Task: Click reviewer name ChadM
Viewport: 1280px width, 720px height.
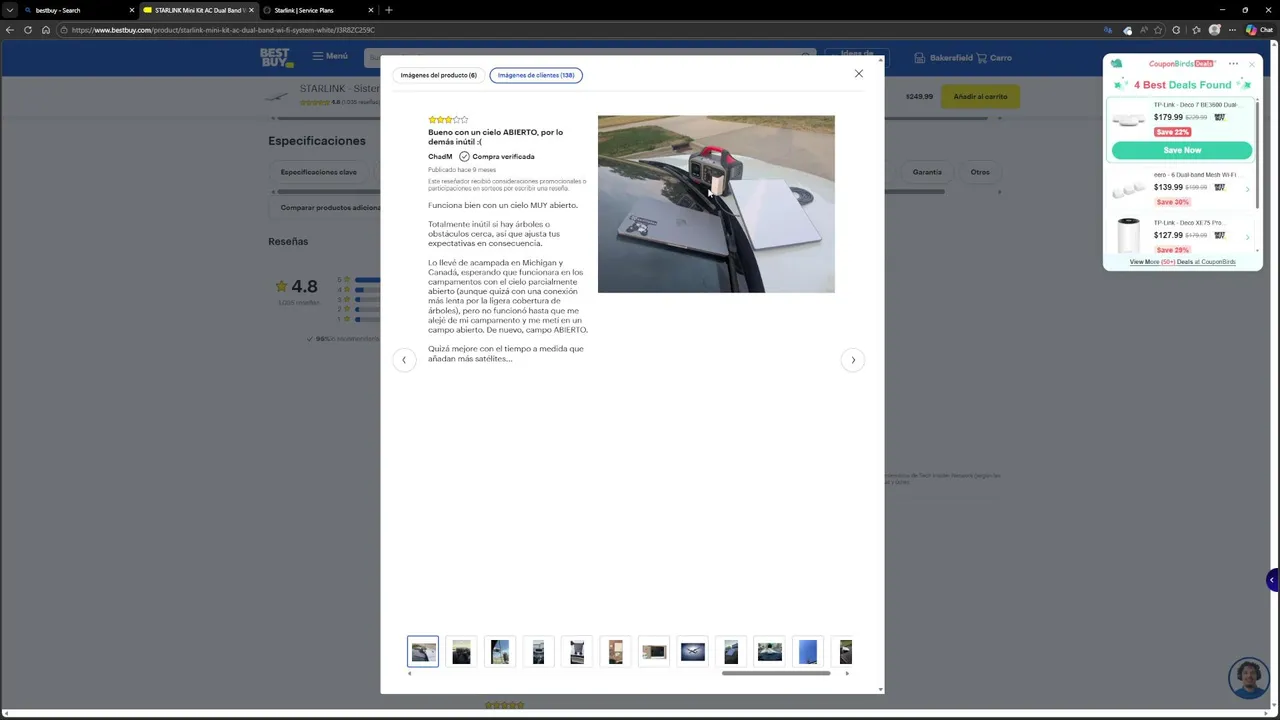Action: point(440,157)
